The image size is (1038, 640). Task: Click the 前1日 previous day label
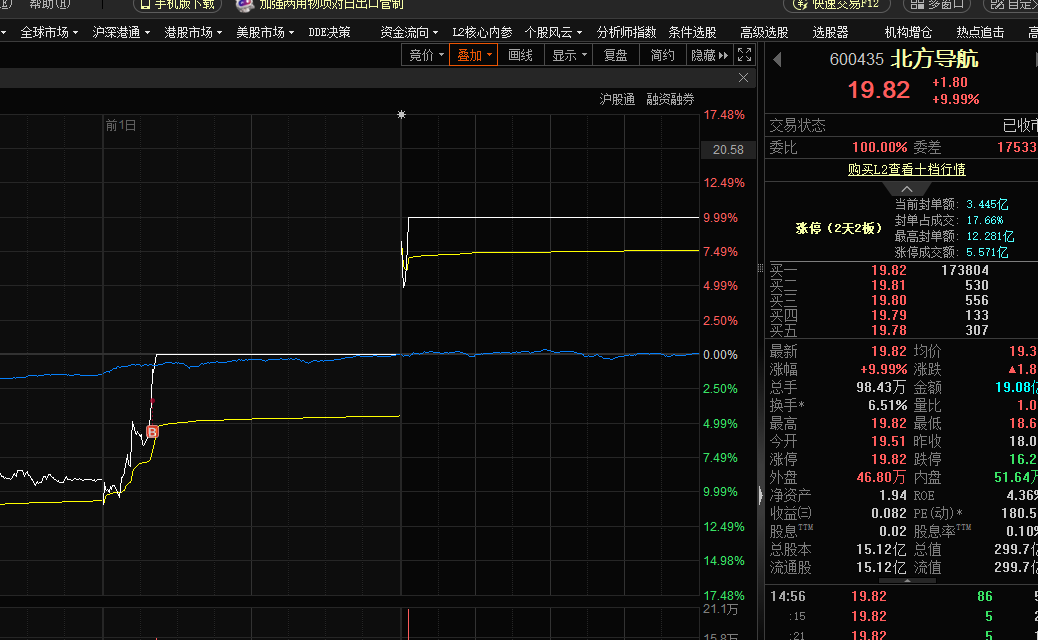click(120, 125)
